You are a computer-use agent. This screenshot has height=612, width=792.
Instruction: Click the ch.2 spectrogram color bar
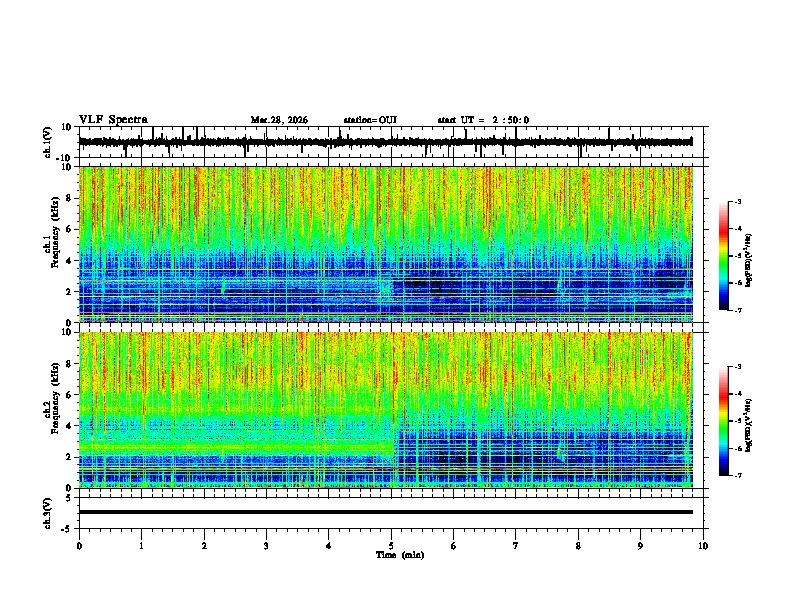pos(723,421)
